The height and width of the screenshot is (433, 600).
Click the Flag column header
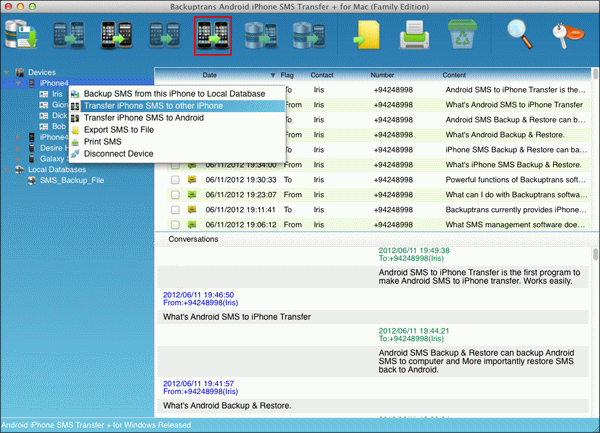click(287, 75)
